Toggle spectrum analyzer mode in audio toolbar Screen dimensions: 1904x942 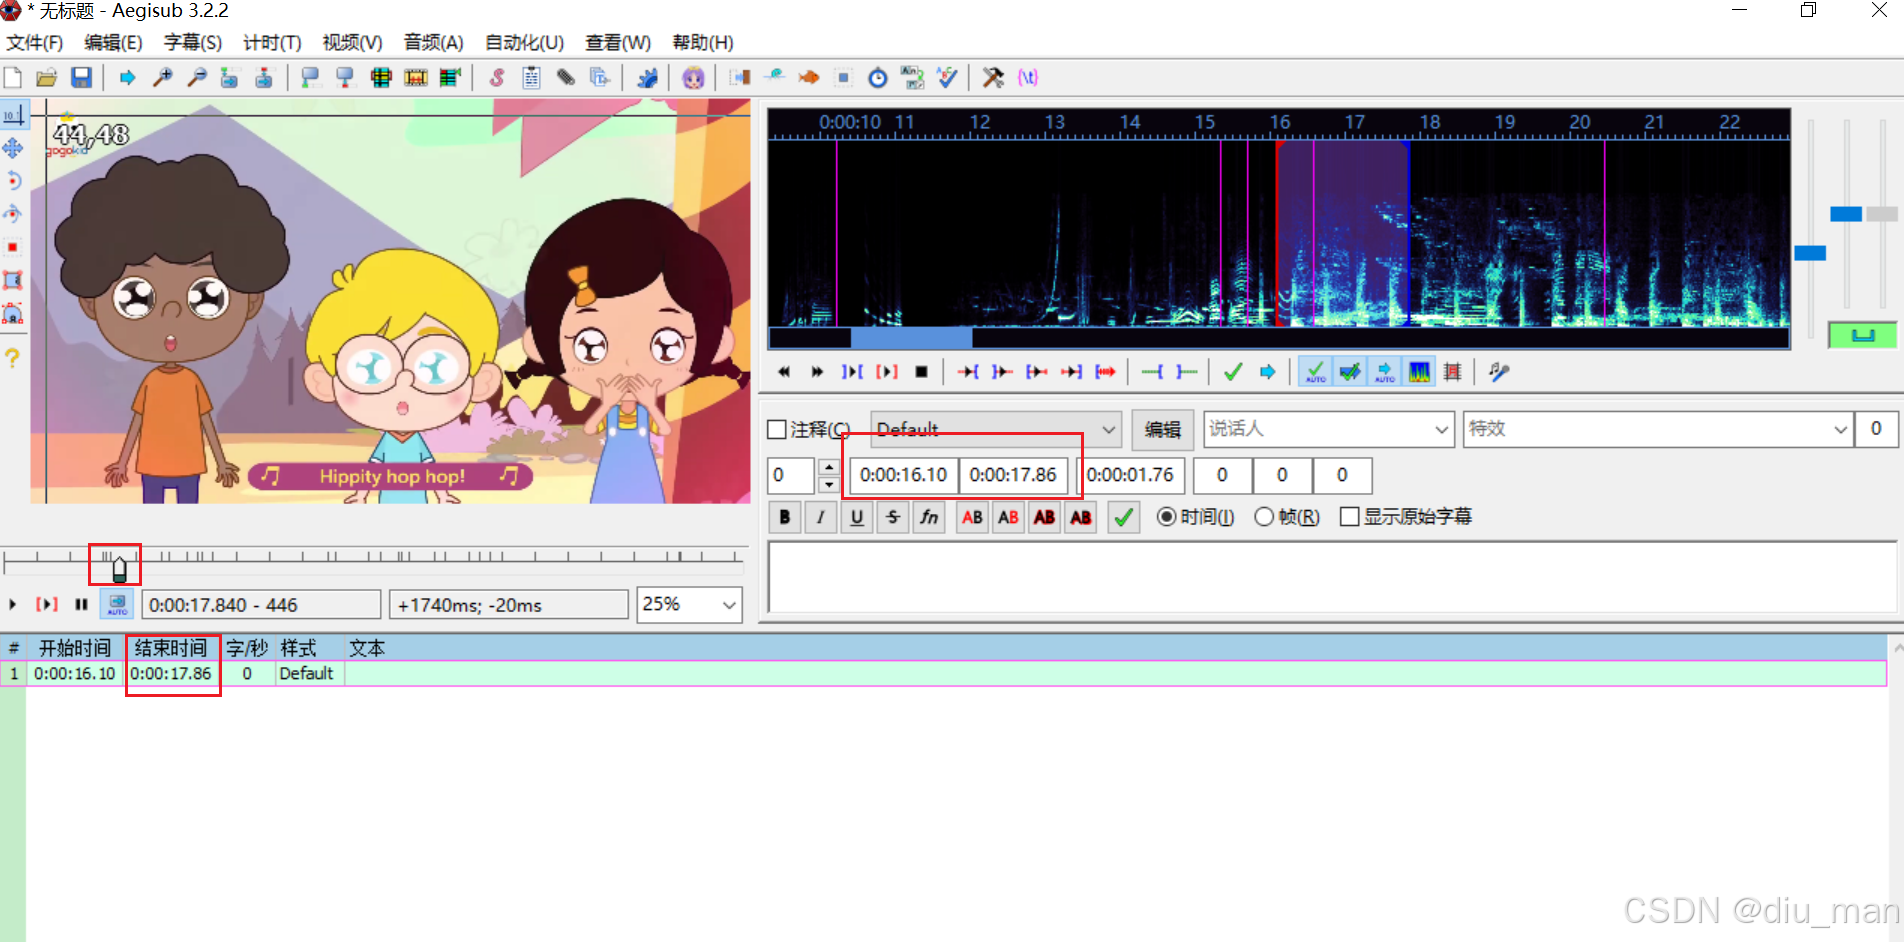coord(1419,372)
